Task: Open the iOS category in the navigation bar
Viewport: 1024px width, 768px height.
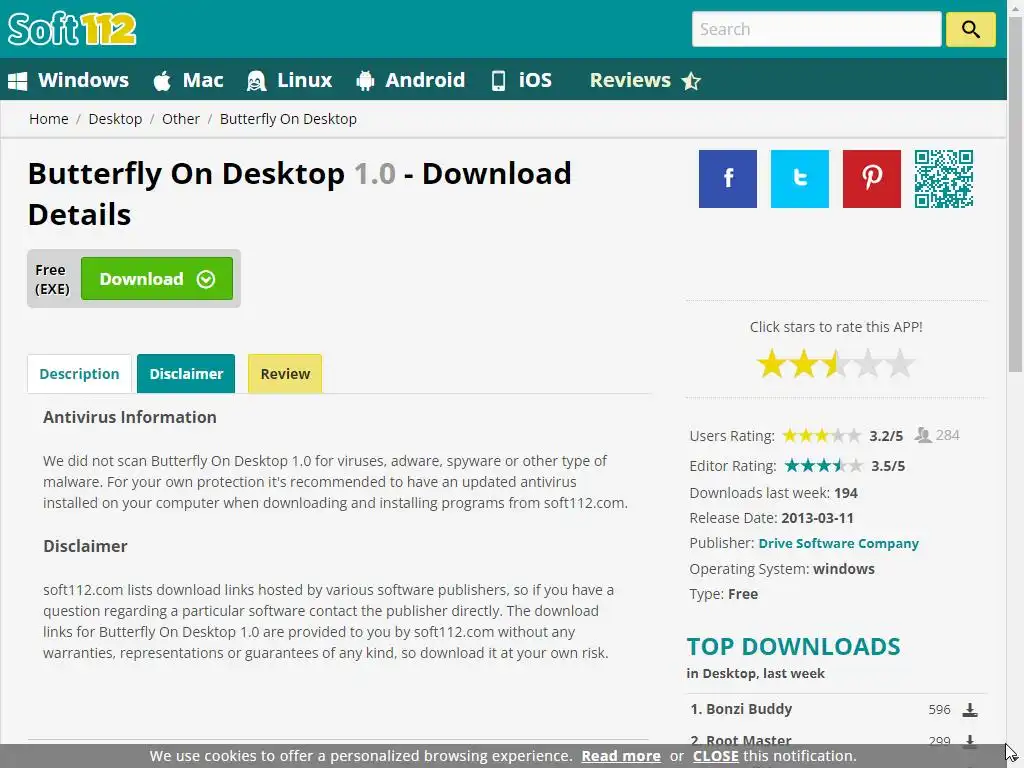Action: pyautogui.click(x=535, y=80)
